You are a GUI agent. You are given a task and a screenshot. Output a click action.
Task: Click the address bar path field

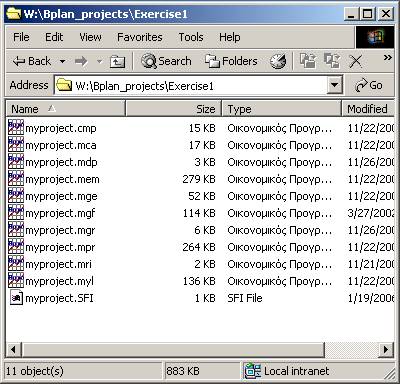point(191,86)
